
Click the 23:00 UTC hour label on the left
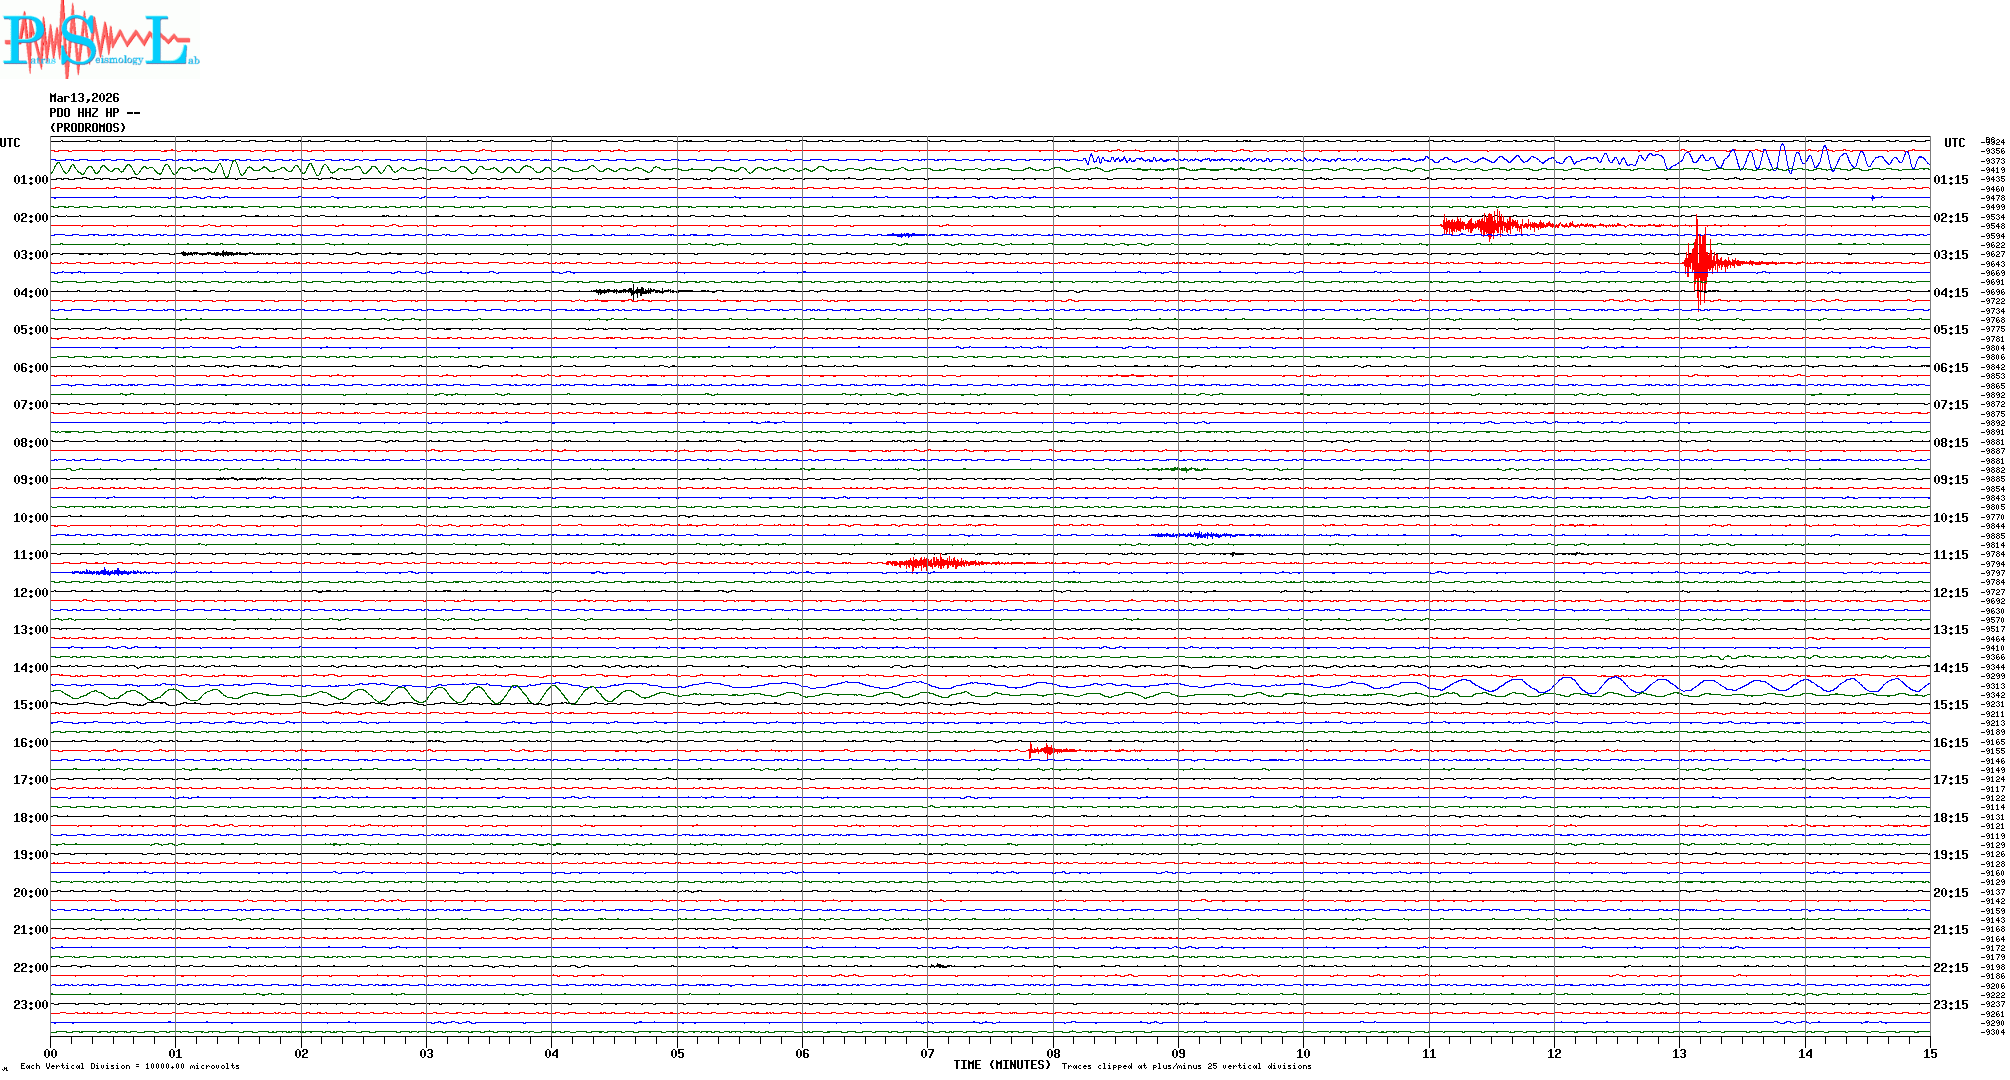30,1005
